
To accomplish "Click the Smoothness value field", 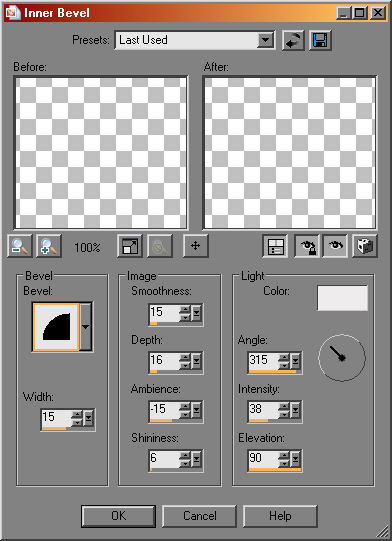I will 164,312.
